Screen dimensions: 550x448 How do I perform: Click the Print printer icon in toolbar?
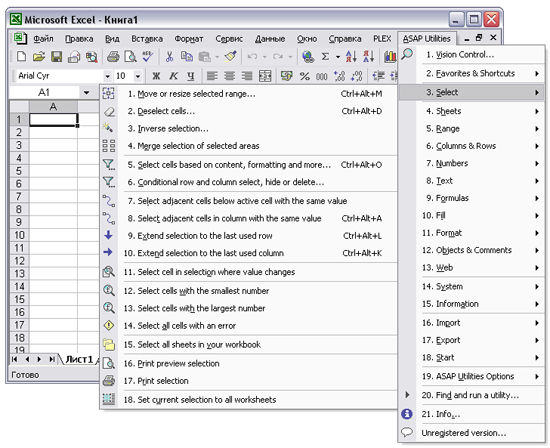[113, 56]
